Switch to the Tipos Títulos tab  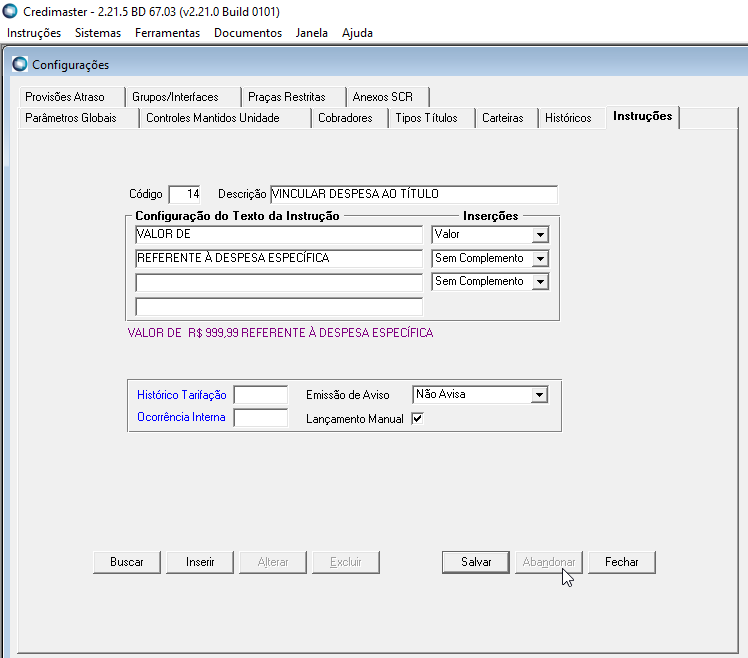432,118
